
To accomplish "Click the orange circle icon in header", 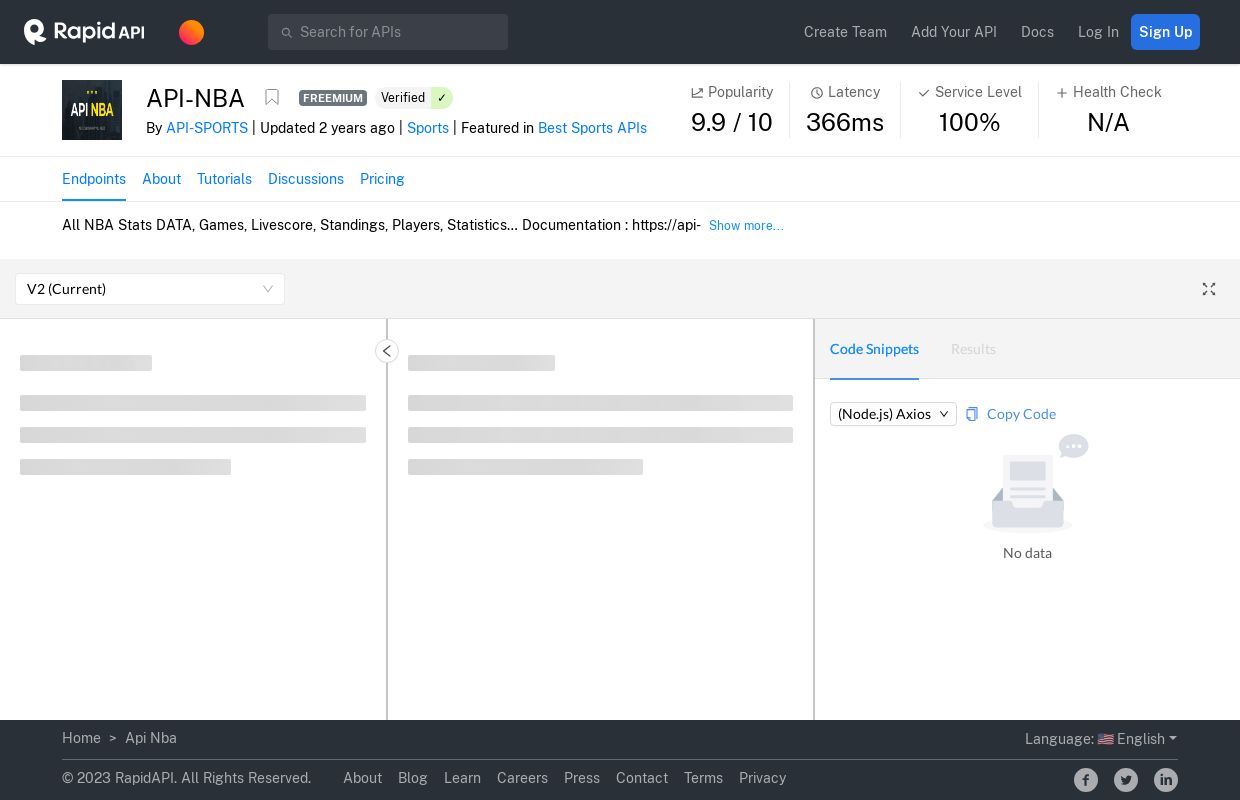I will click(x=191, y=32).
